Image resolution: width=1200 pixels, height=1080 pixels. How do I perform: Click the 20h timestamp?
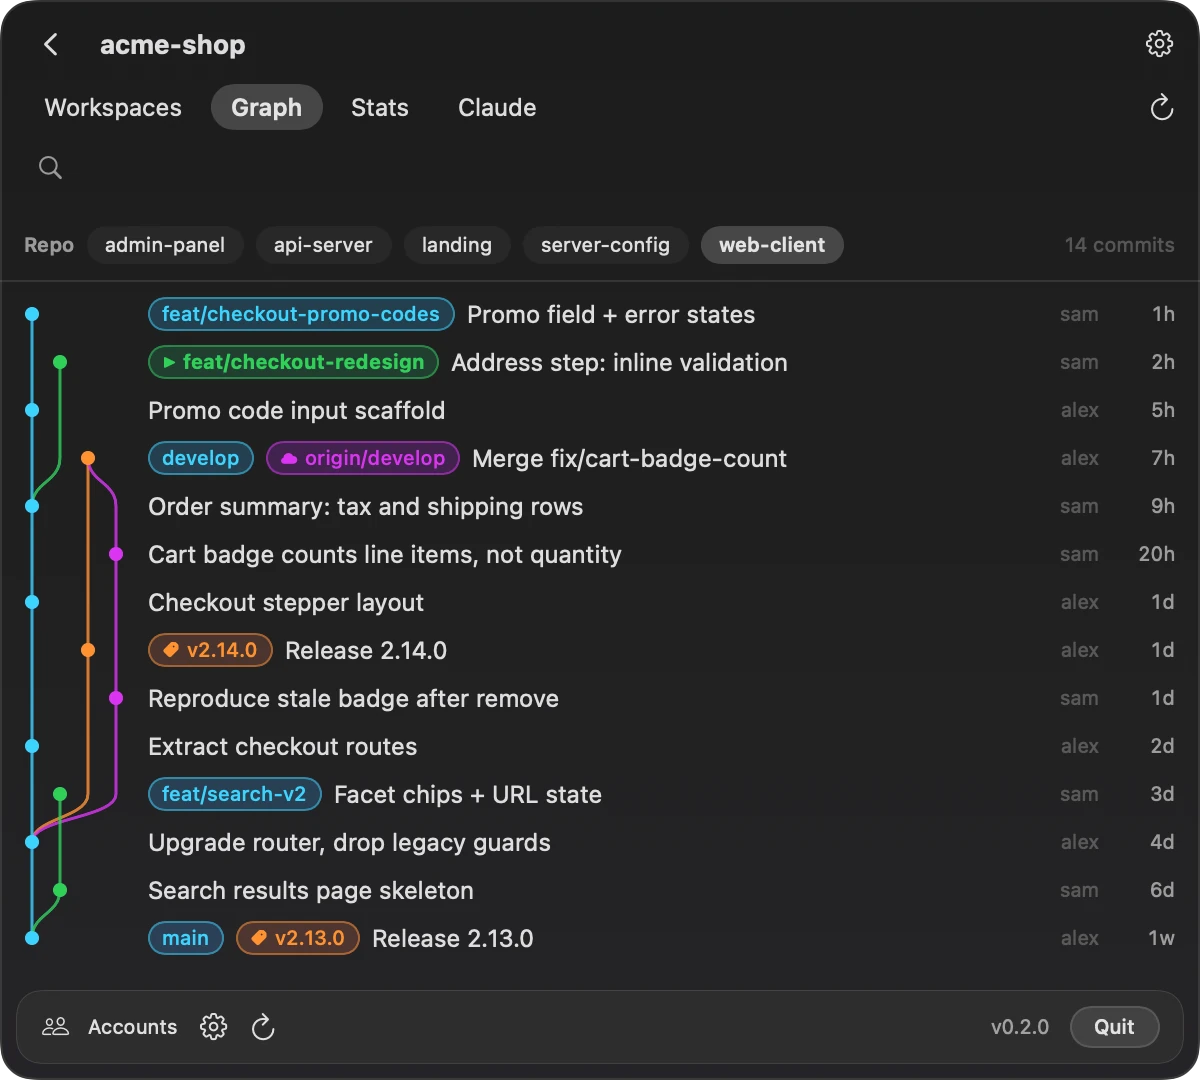click(1156, 554)
